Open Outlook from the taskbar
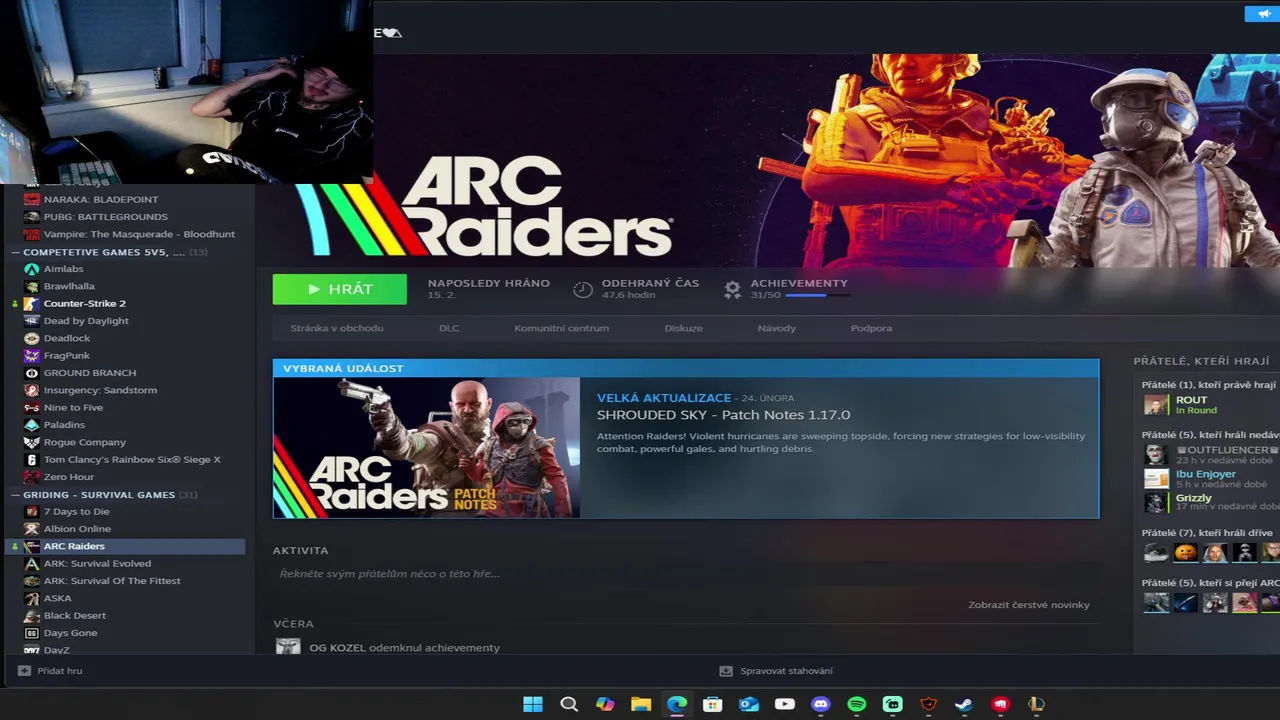The width and height of the screenshot is (1280, 720). click(749, 704)
